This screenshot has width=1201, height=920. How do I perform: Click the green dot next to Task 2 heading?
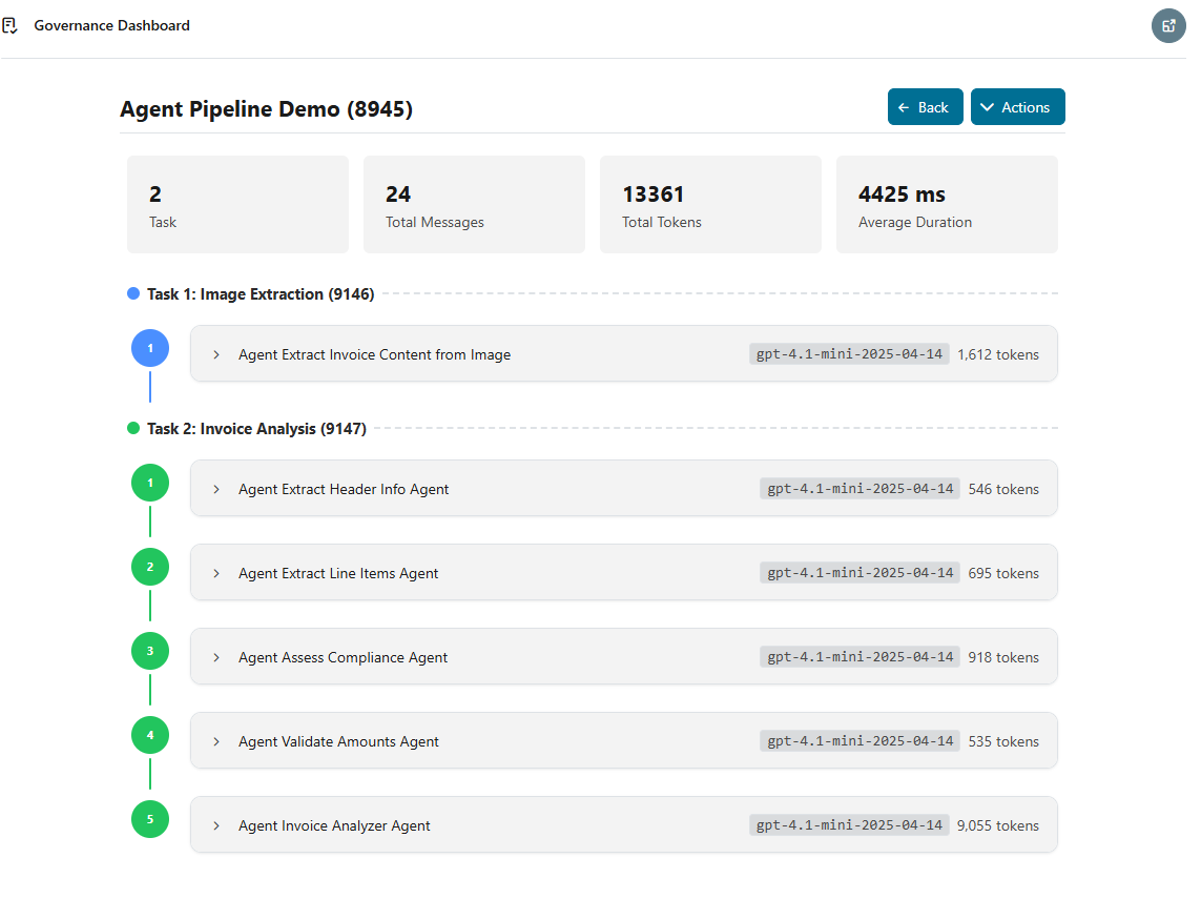point(133,428)
